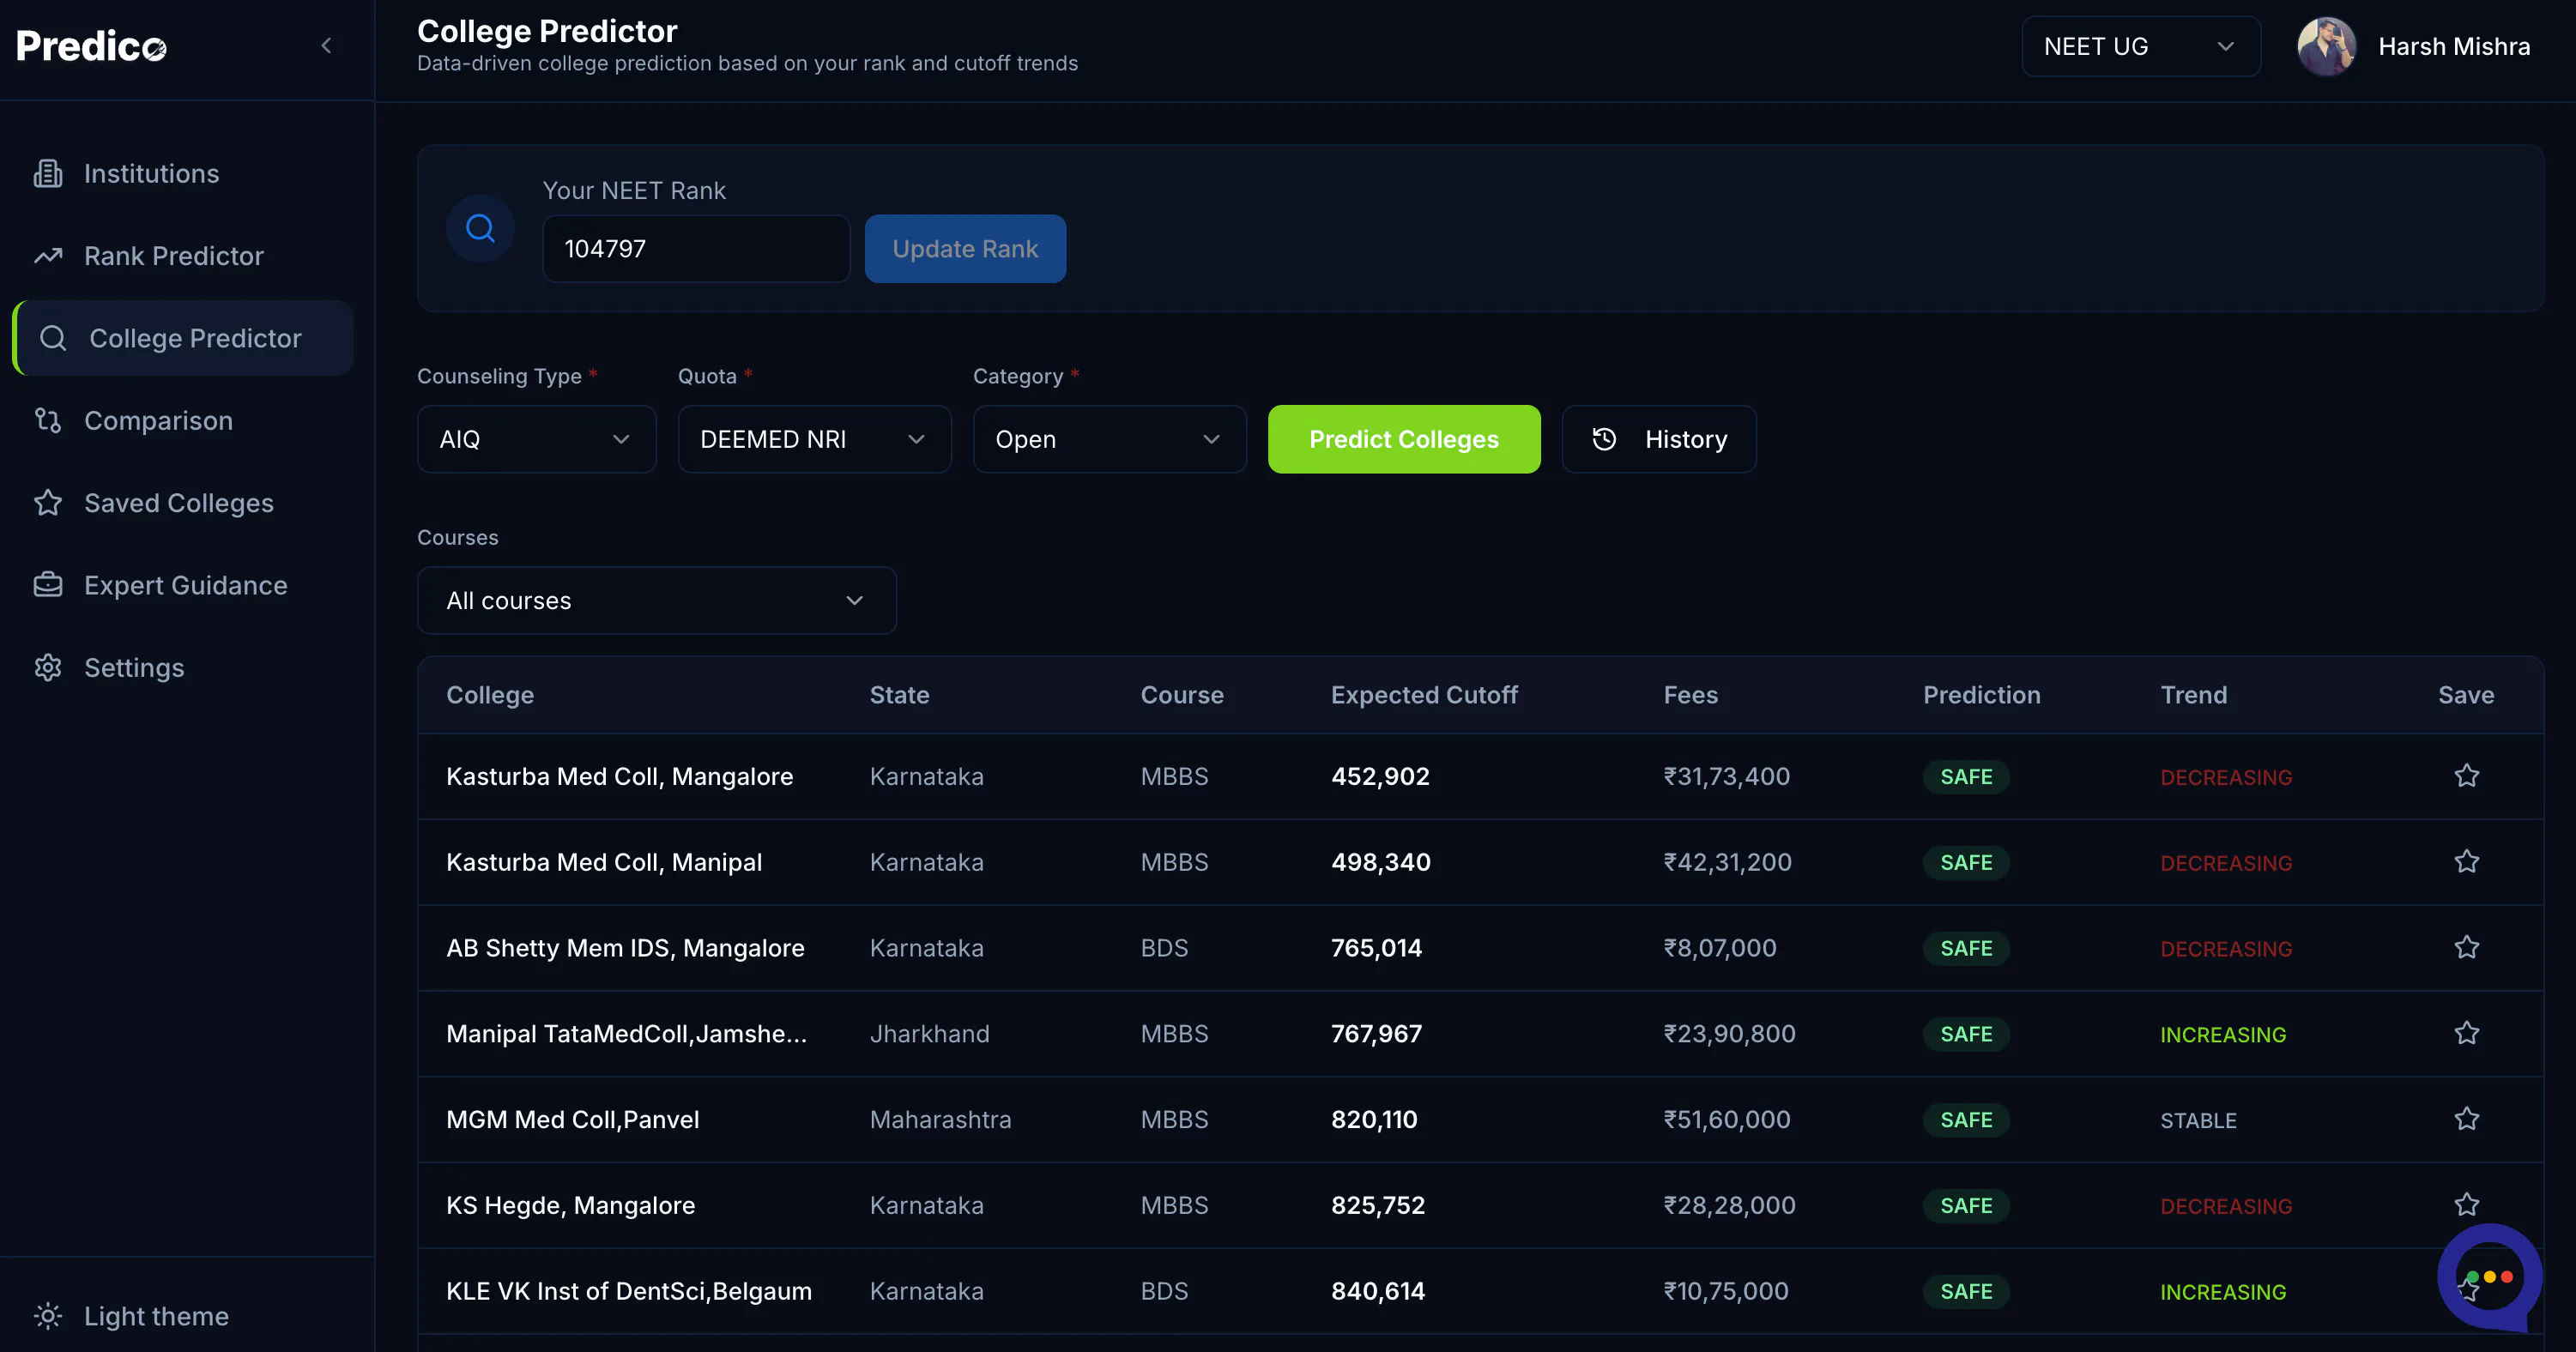
Task: Expand the All courses dropdown
Action: tap(657, 601)
